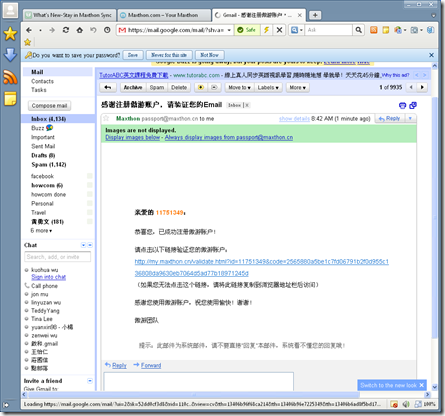Click the speaker mute icon in the status bar
Image resolution: width=445 pixels, height=416 pixels.
pos(406,404)
